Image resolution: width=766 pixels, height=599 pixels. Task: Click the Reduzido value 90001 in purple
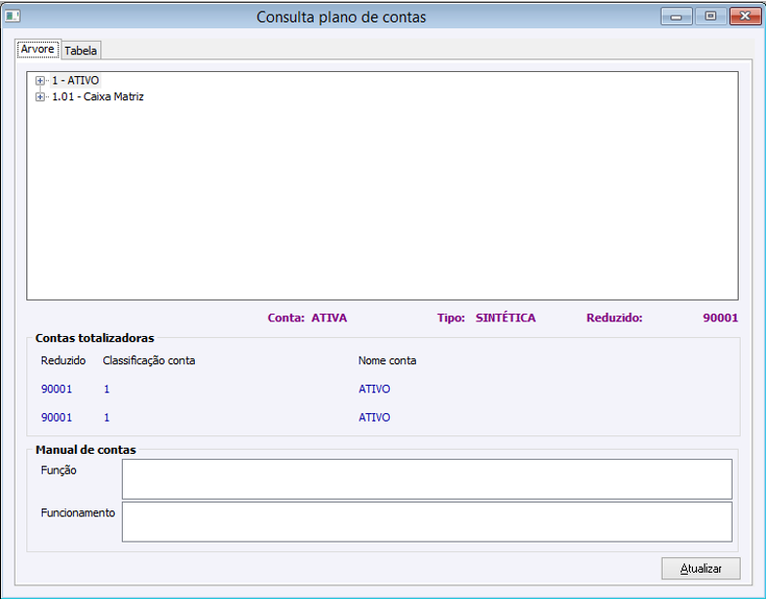pos(720,318)
